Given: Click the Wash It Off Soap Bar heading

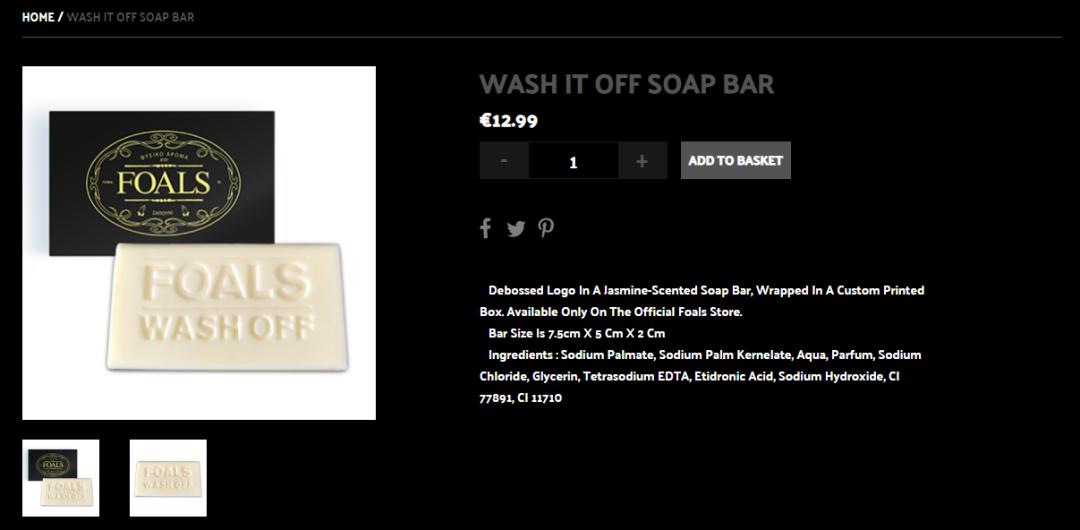Looking at the screenshot, I should pos(627,84).
